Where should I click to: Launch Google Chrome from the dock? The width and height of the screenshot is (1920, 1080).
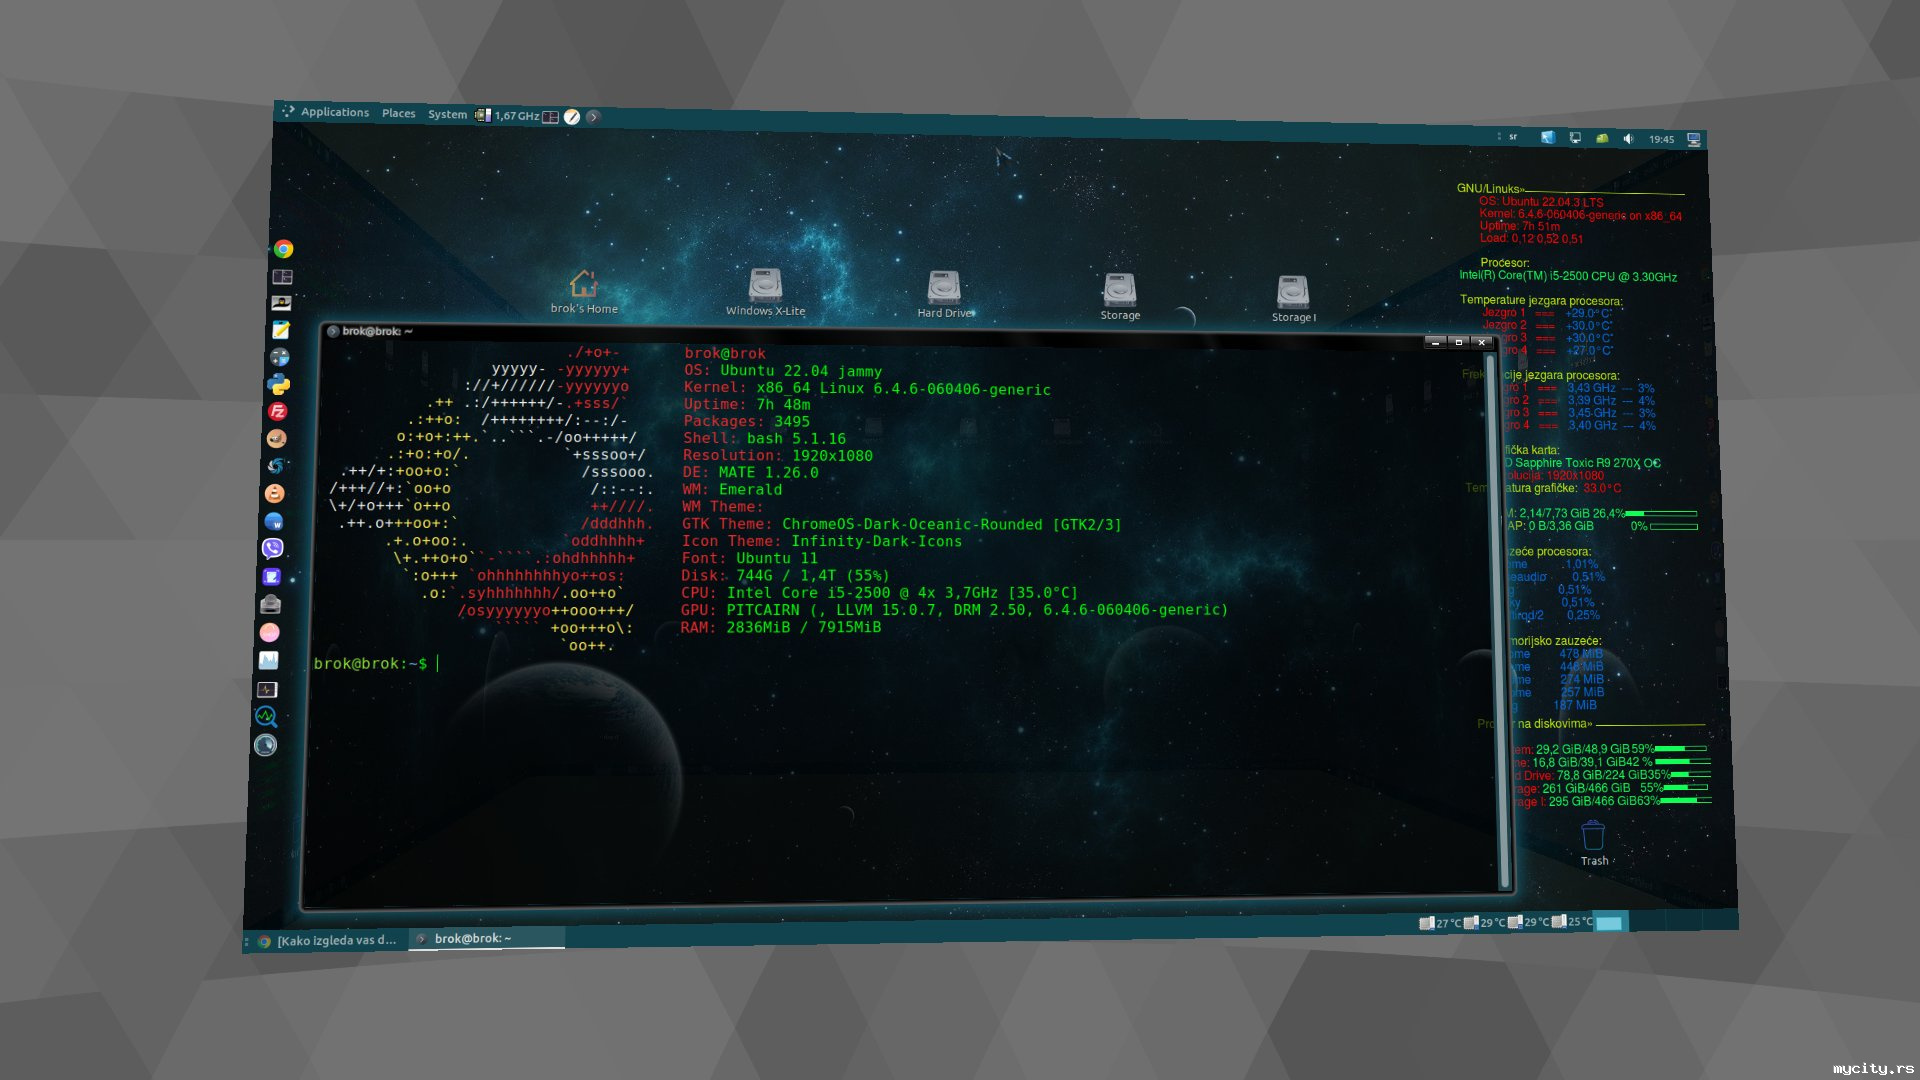(x=284, y=249)
